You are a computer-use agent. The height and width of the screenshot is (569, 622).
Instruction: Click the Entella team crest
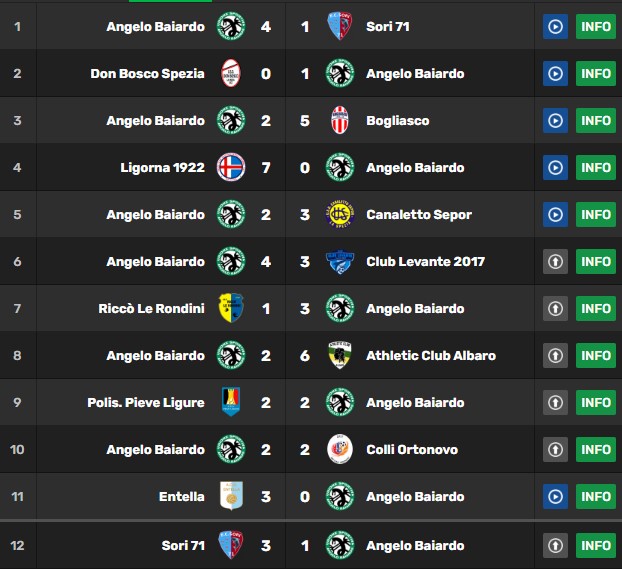point(231,496)
